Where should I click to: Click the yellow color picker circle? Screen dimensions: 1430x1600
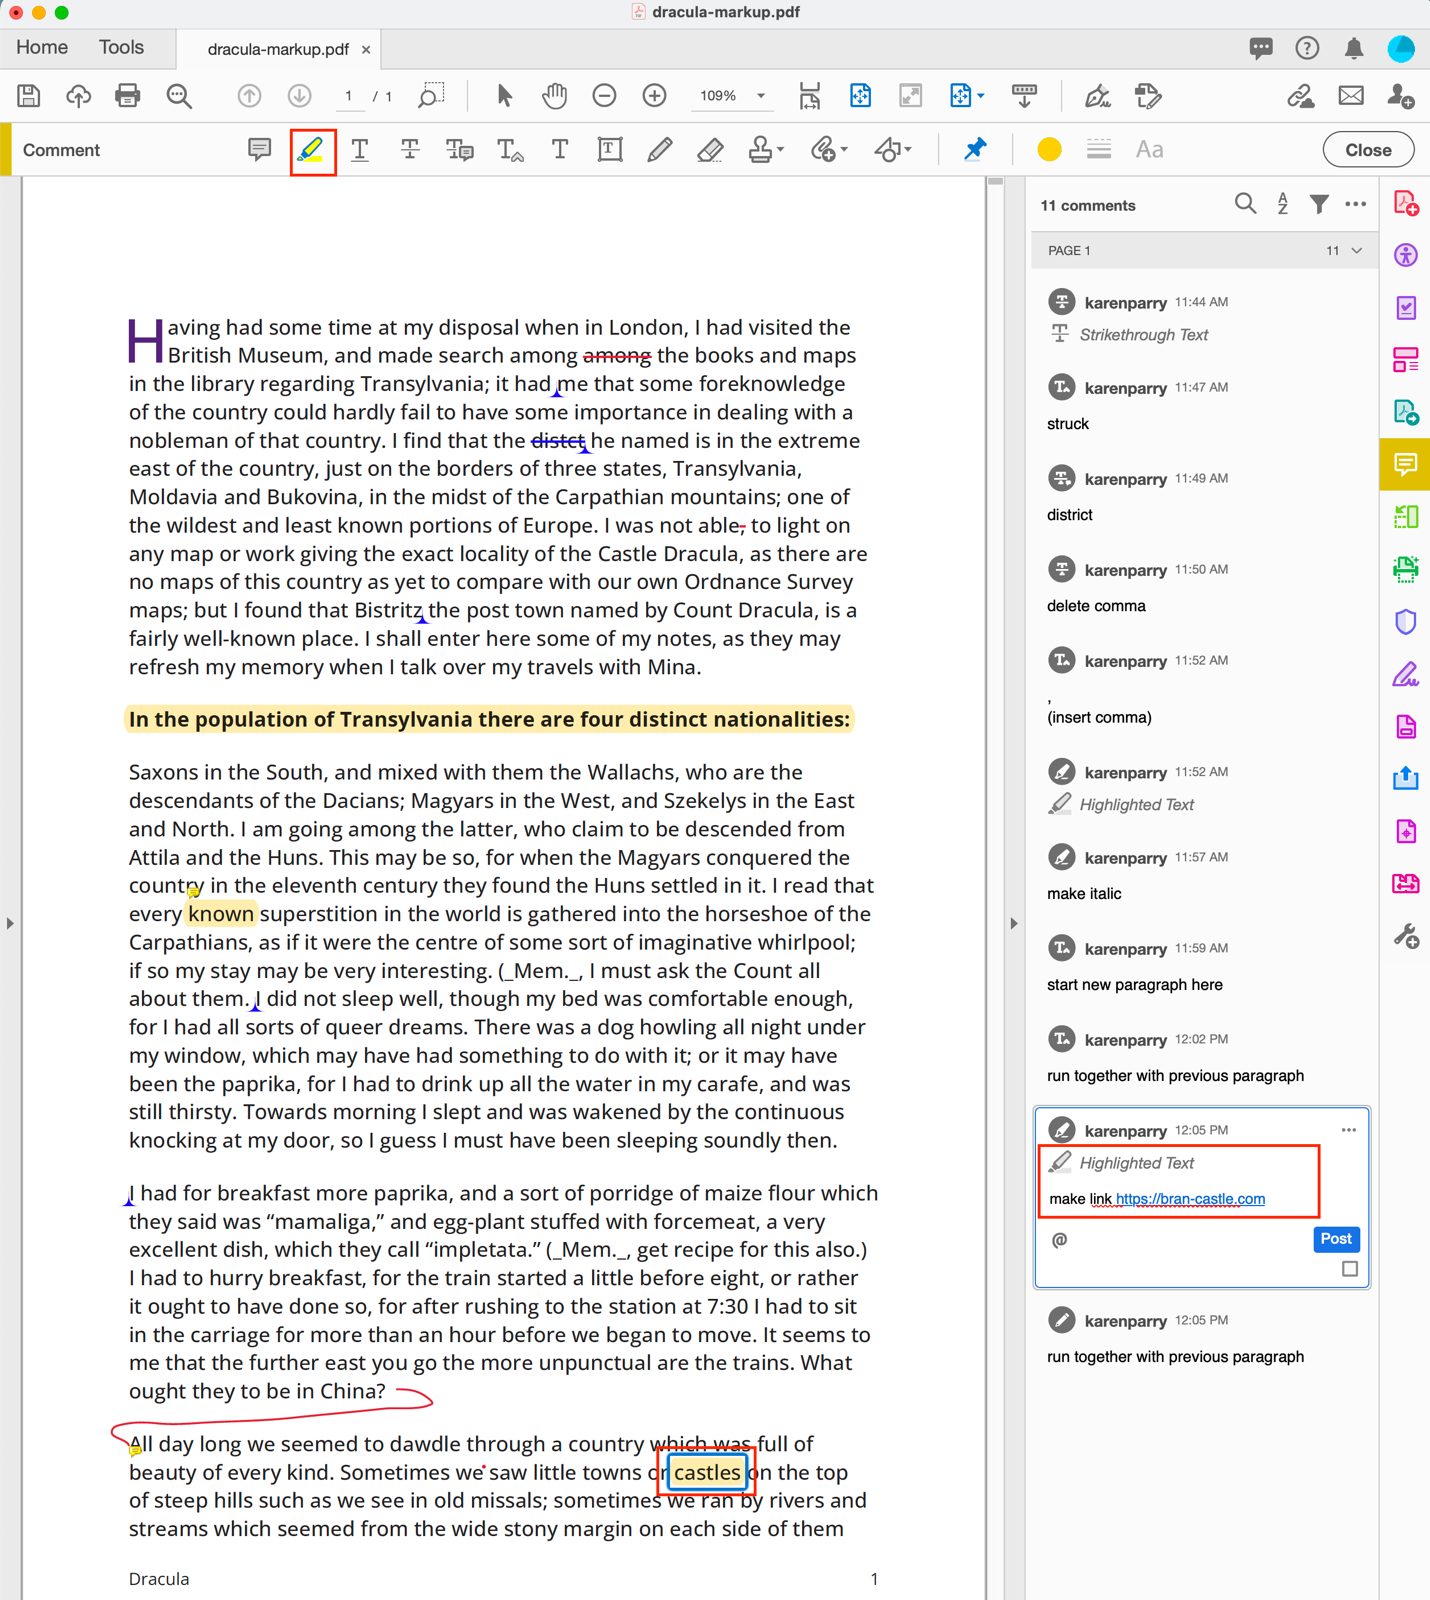(x=1049, y=150)
